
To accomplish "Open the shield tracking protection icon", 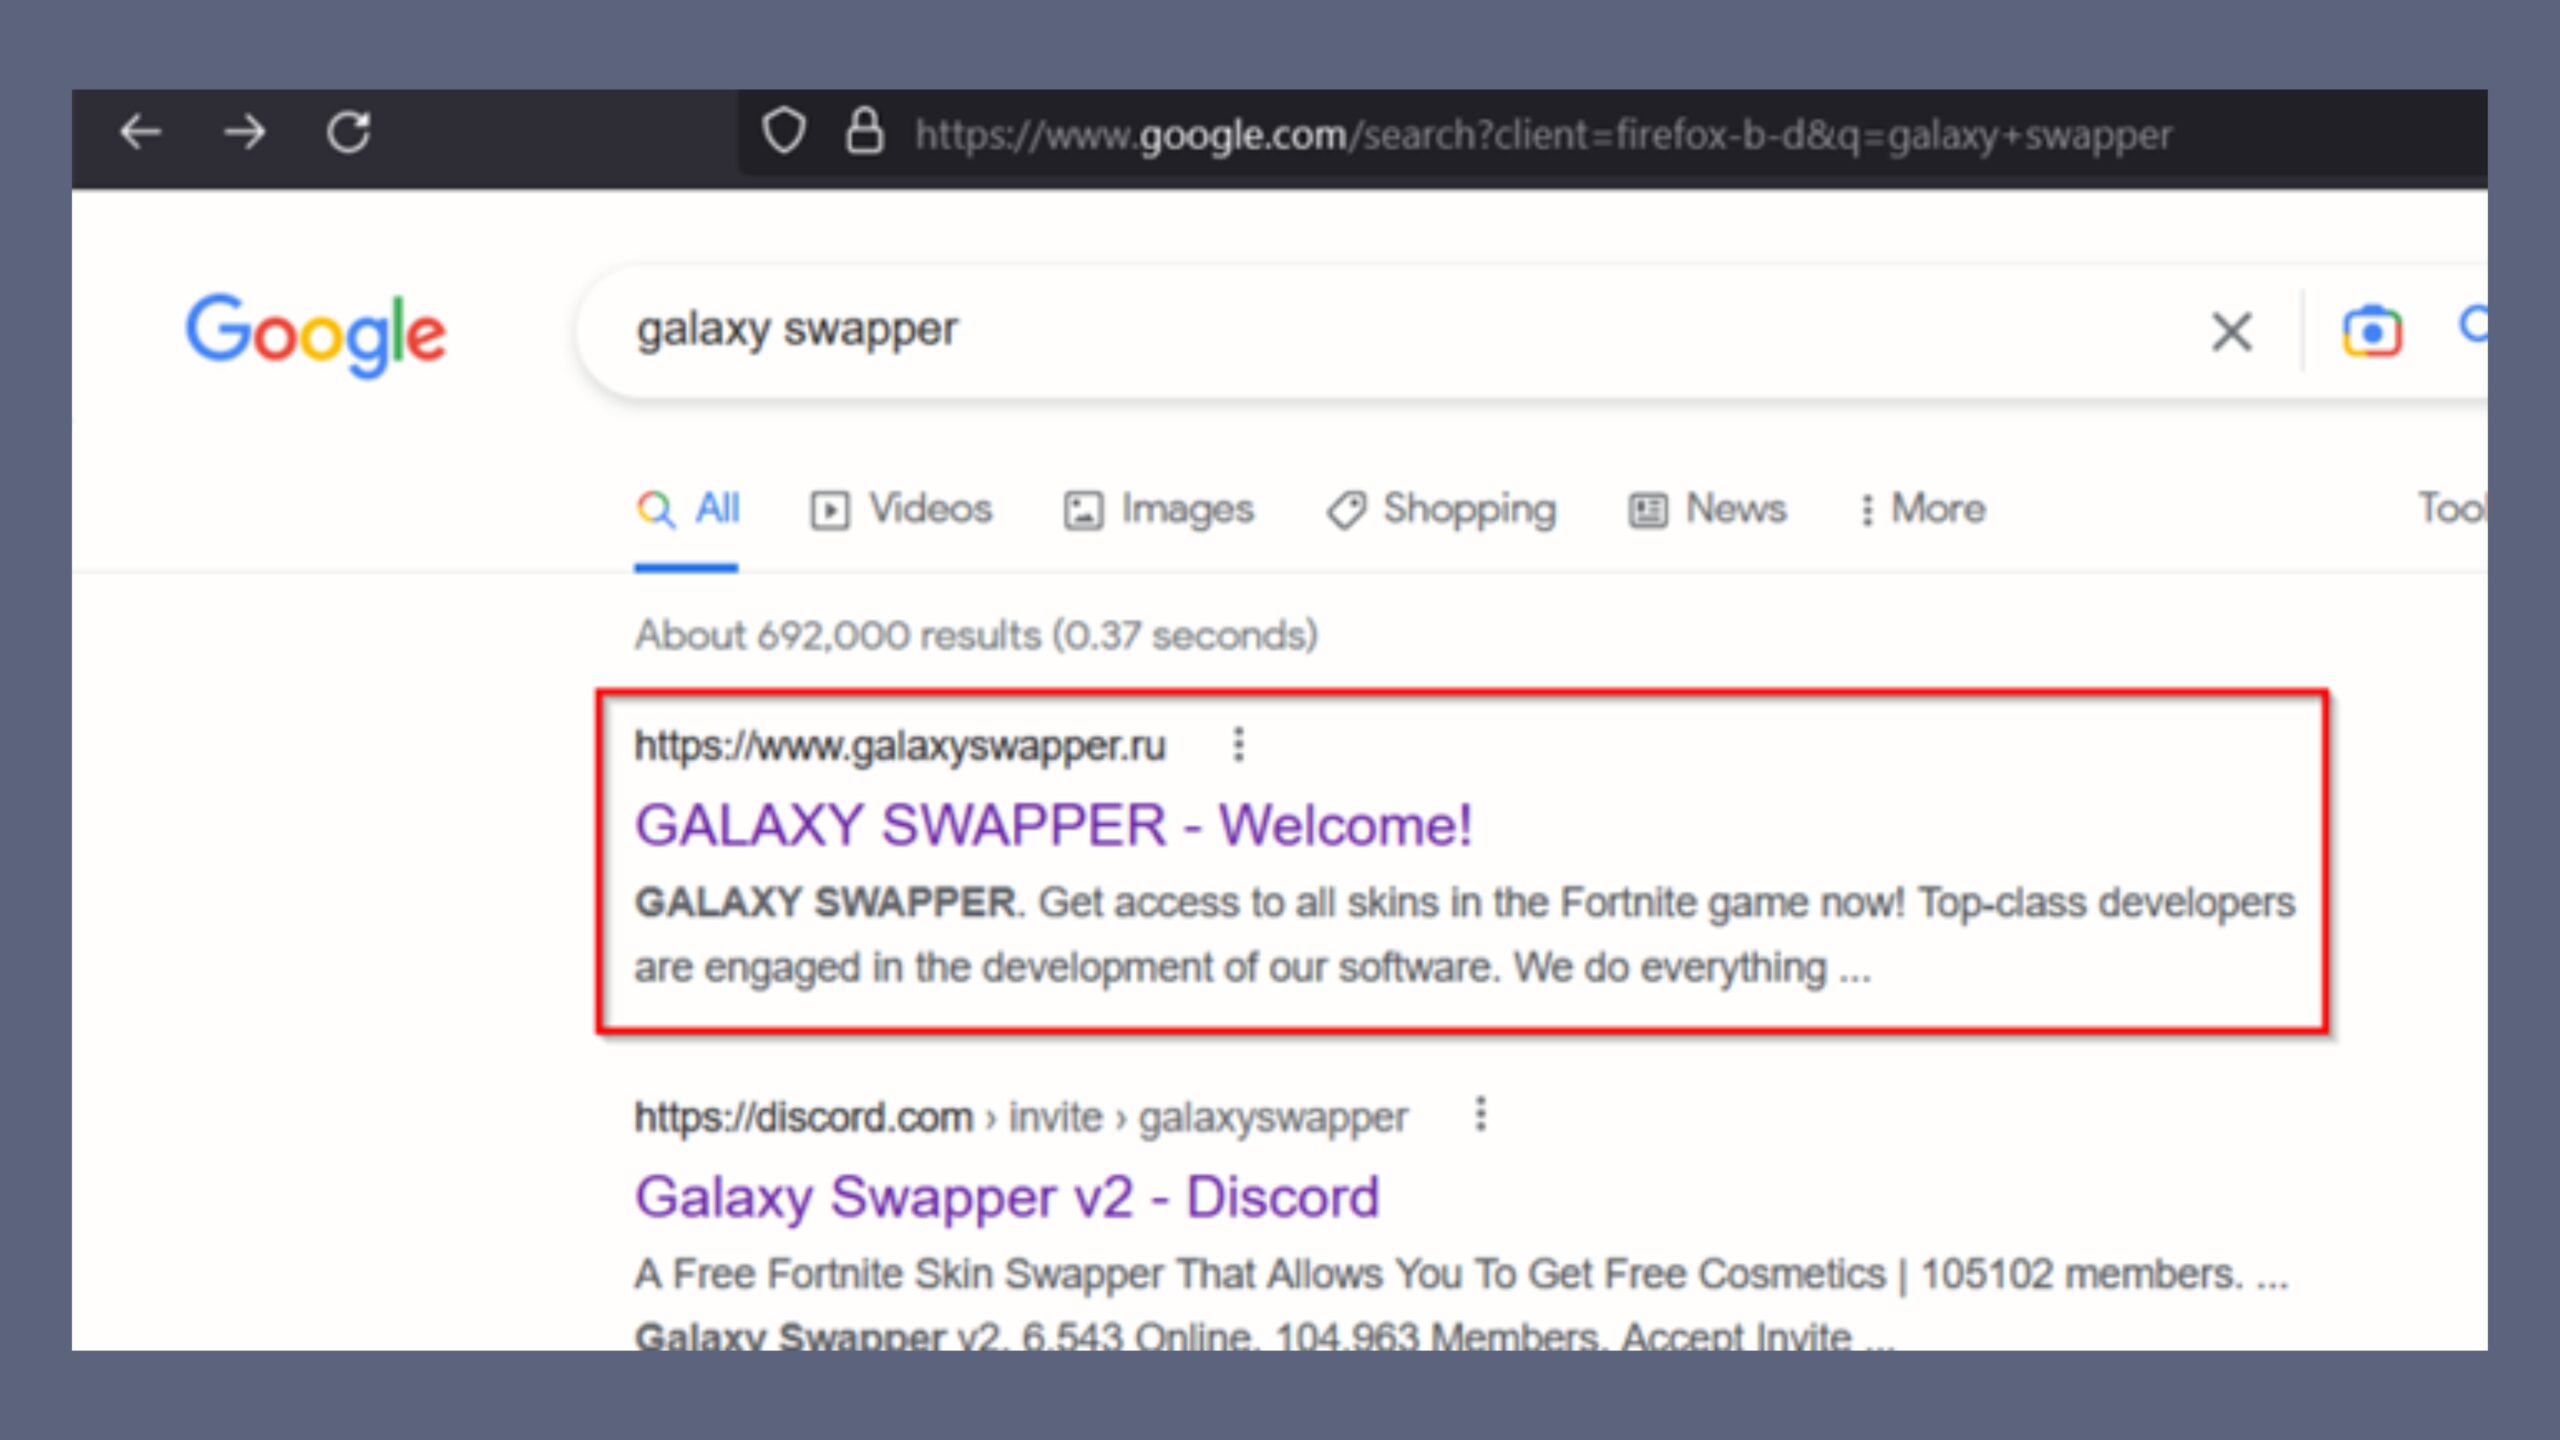I will click(783, 132).
